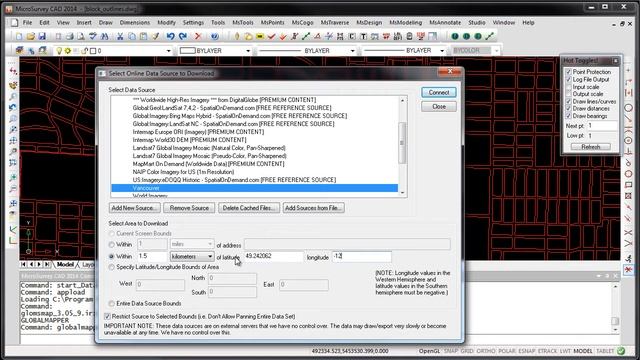The width and height of the screenshot is (640, 360).
Task: Click the layer sun freeze icon
Action: coord(67,51)
